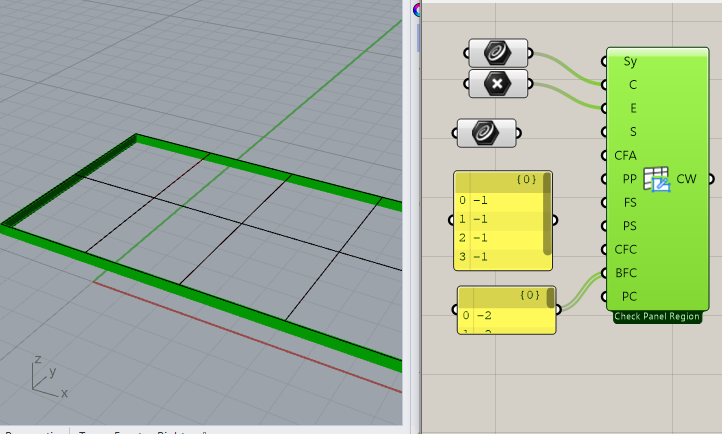This screenshot has width=722, height=434.
Task: Click the CFA input on Check Panel Region
Action: pos(625,156)
